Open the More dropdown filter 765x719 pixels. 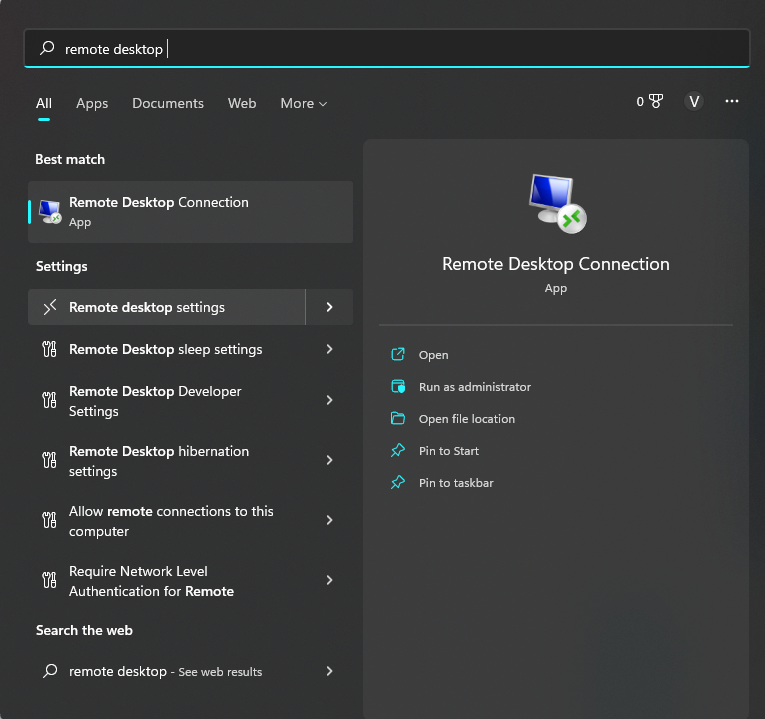tap(303, 103)
